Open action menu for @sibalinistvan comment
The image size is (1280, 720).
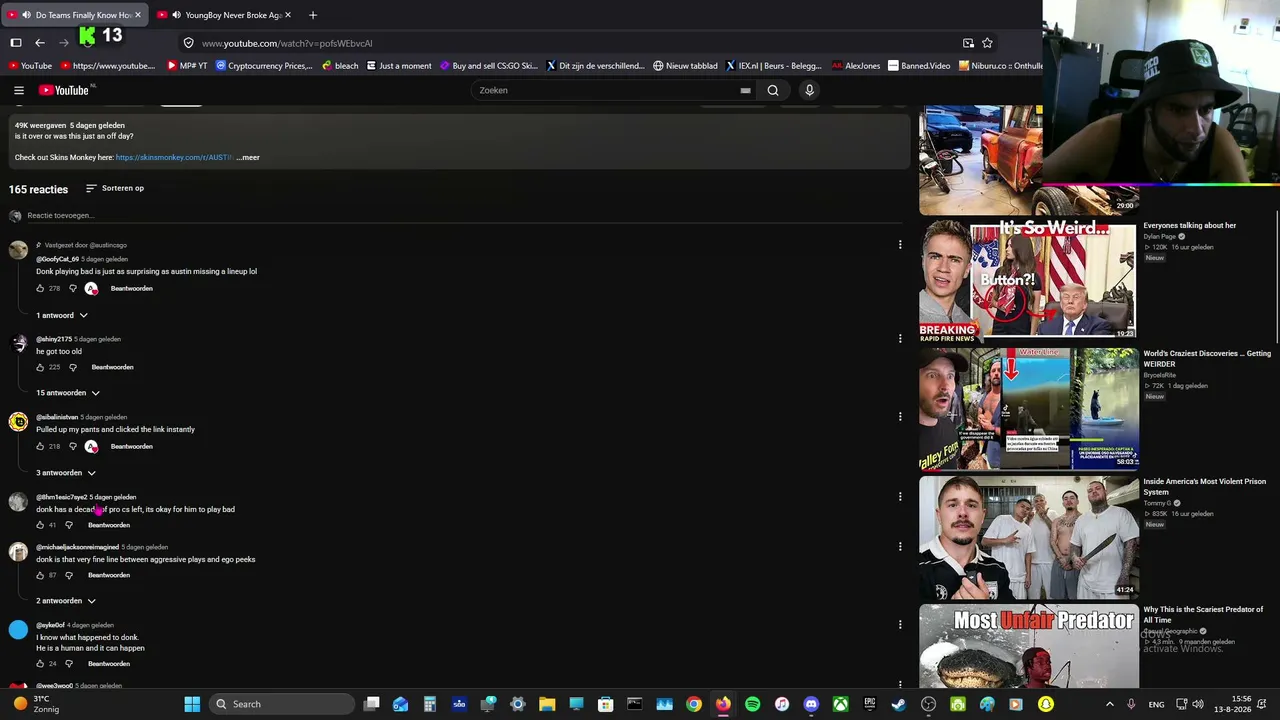900,417
